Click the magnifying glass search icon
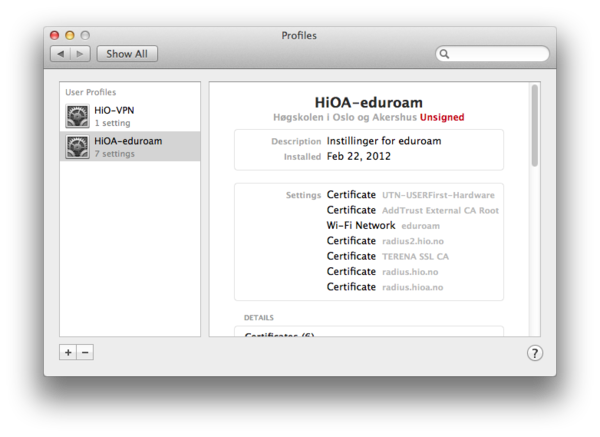 pos(444,54)
